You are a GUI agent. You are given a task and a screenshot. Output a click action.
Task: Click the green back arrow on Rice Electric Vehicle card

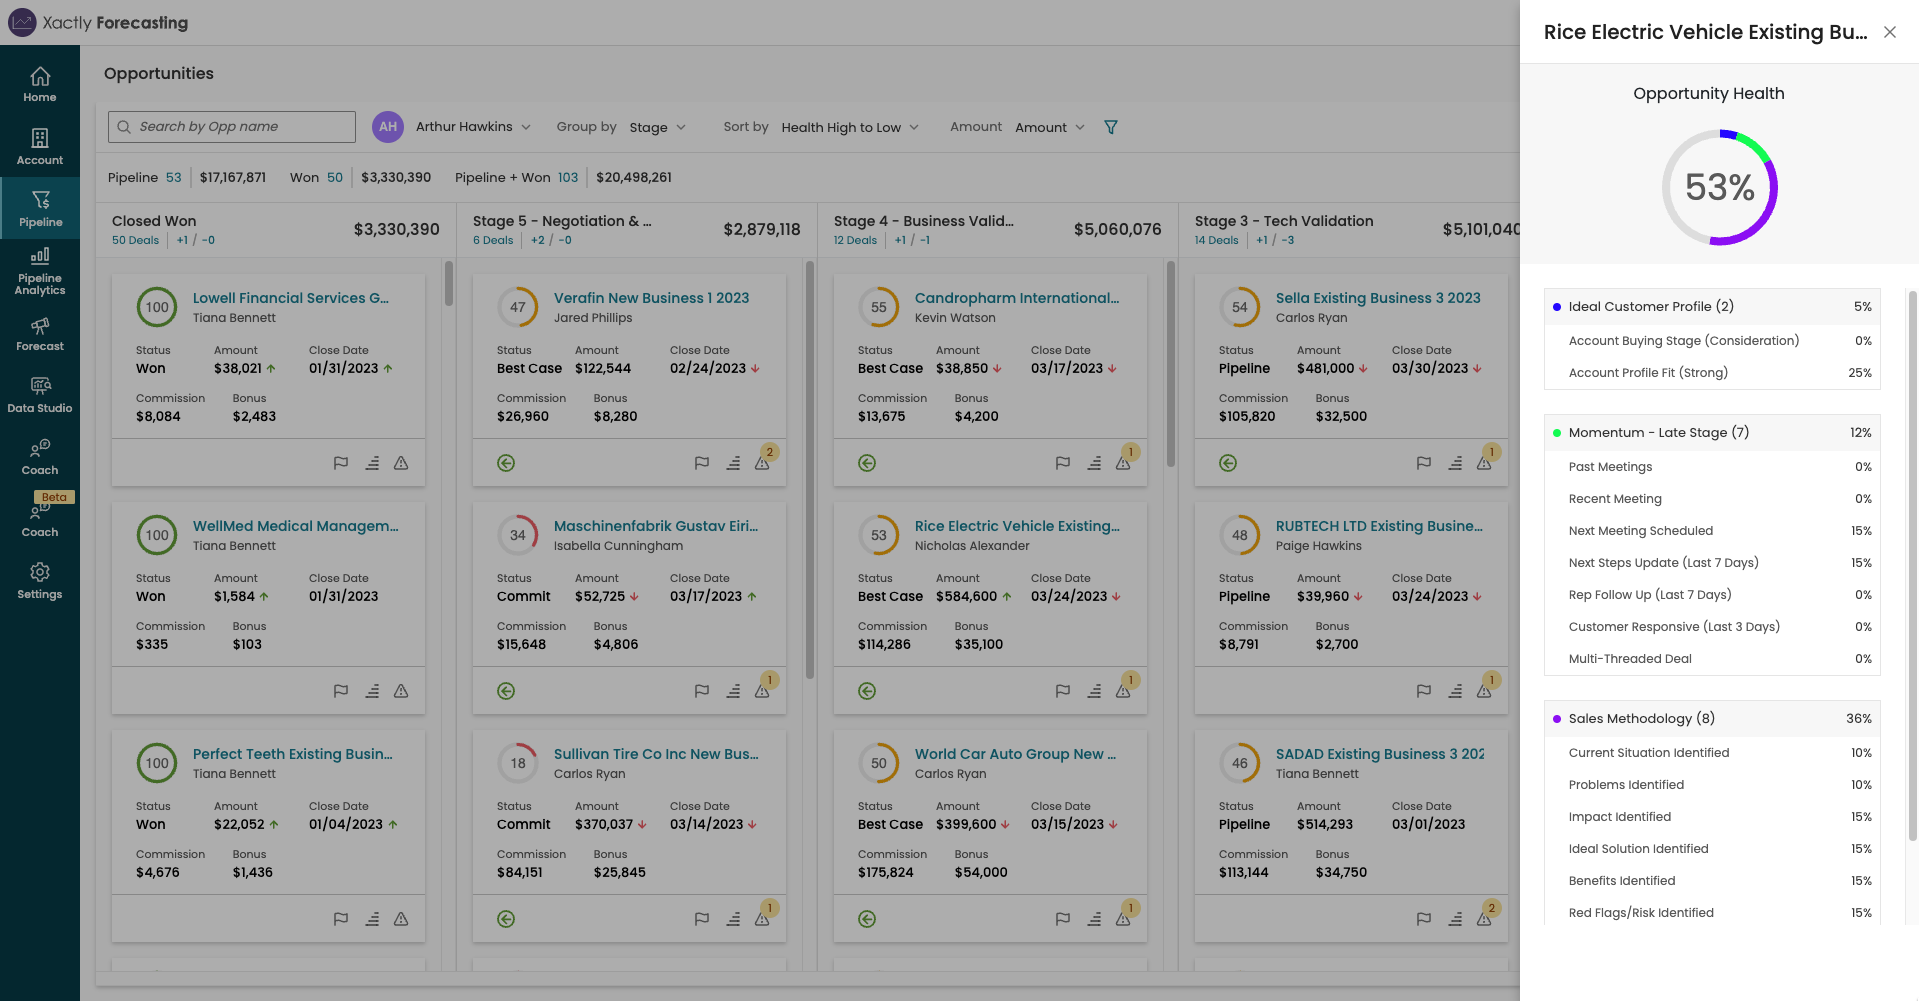(x=866, y=690)
